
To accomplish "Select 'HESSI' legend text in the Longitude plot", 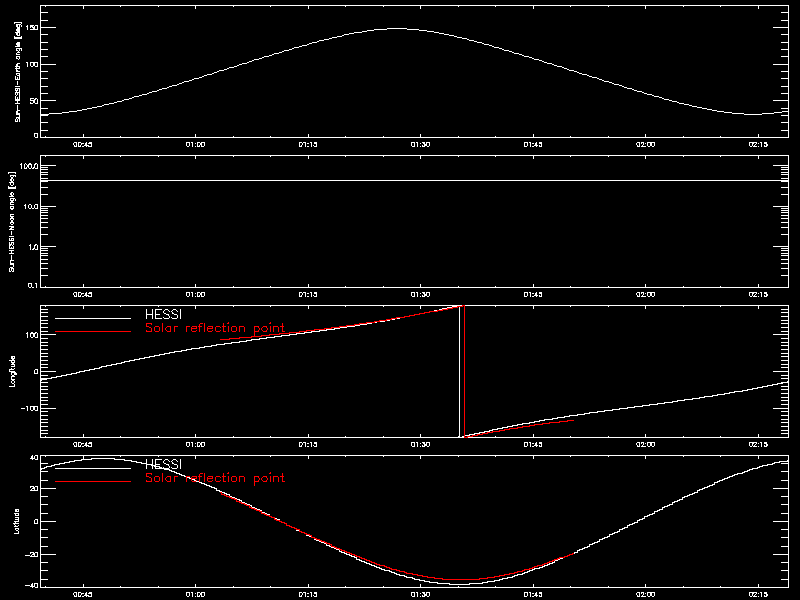I will (163, 314).
